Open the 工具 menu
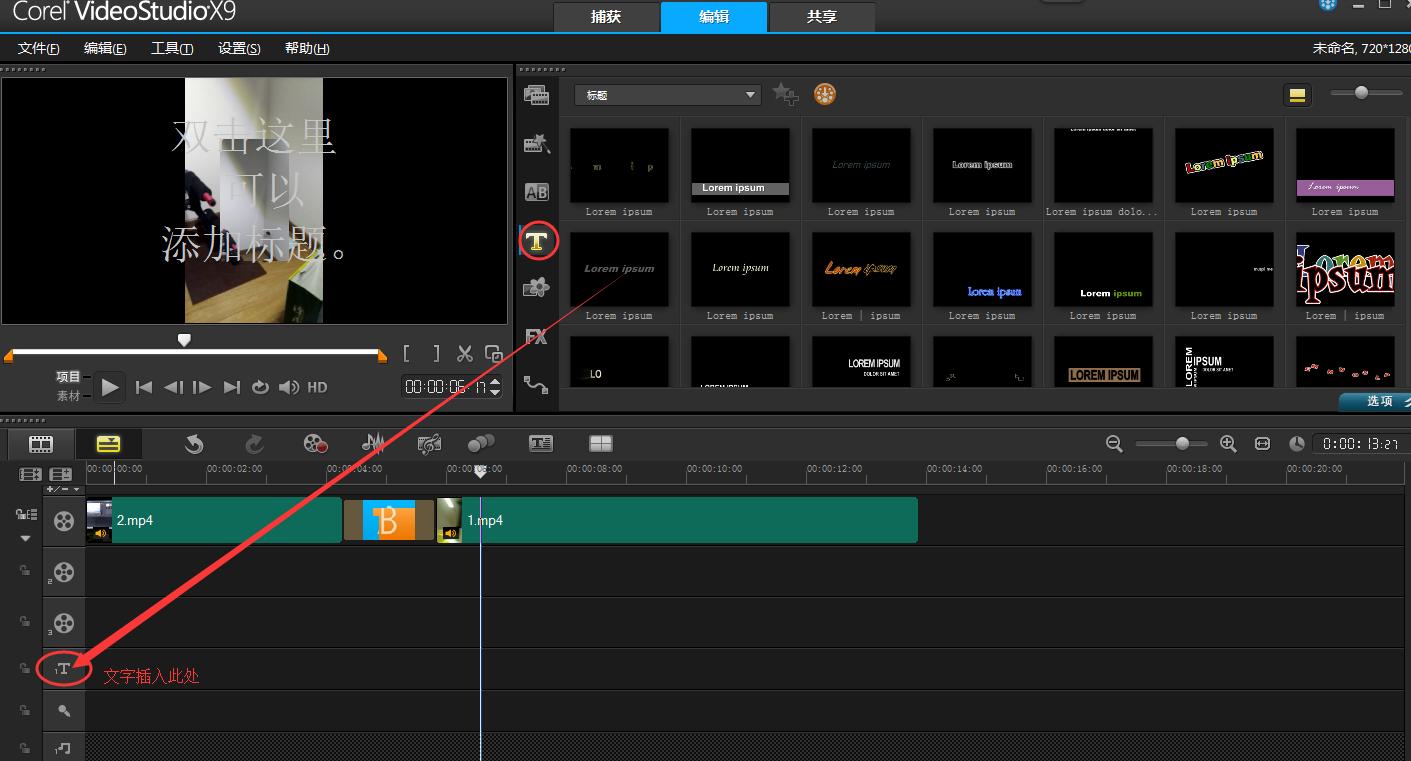 172,48
